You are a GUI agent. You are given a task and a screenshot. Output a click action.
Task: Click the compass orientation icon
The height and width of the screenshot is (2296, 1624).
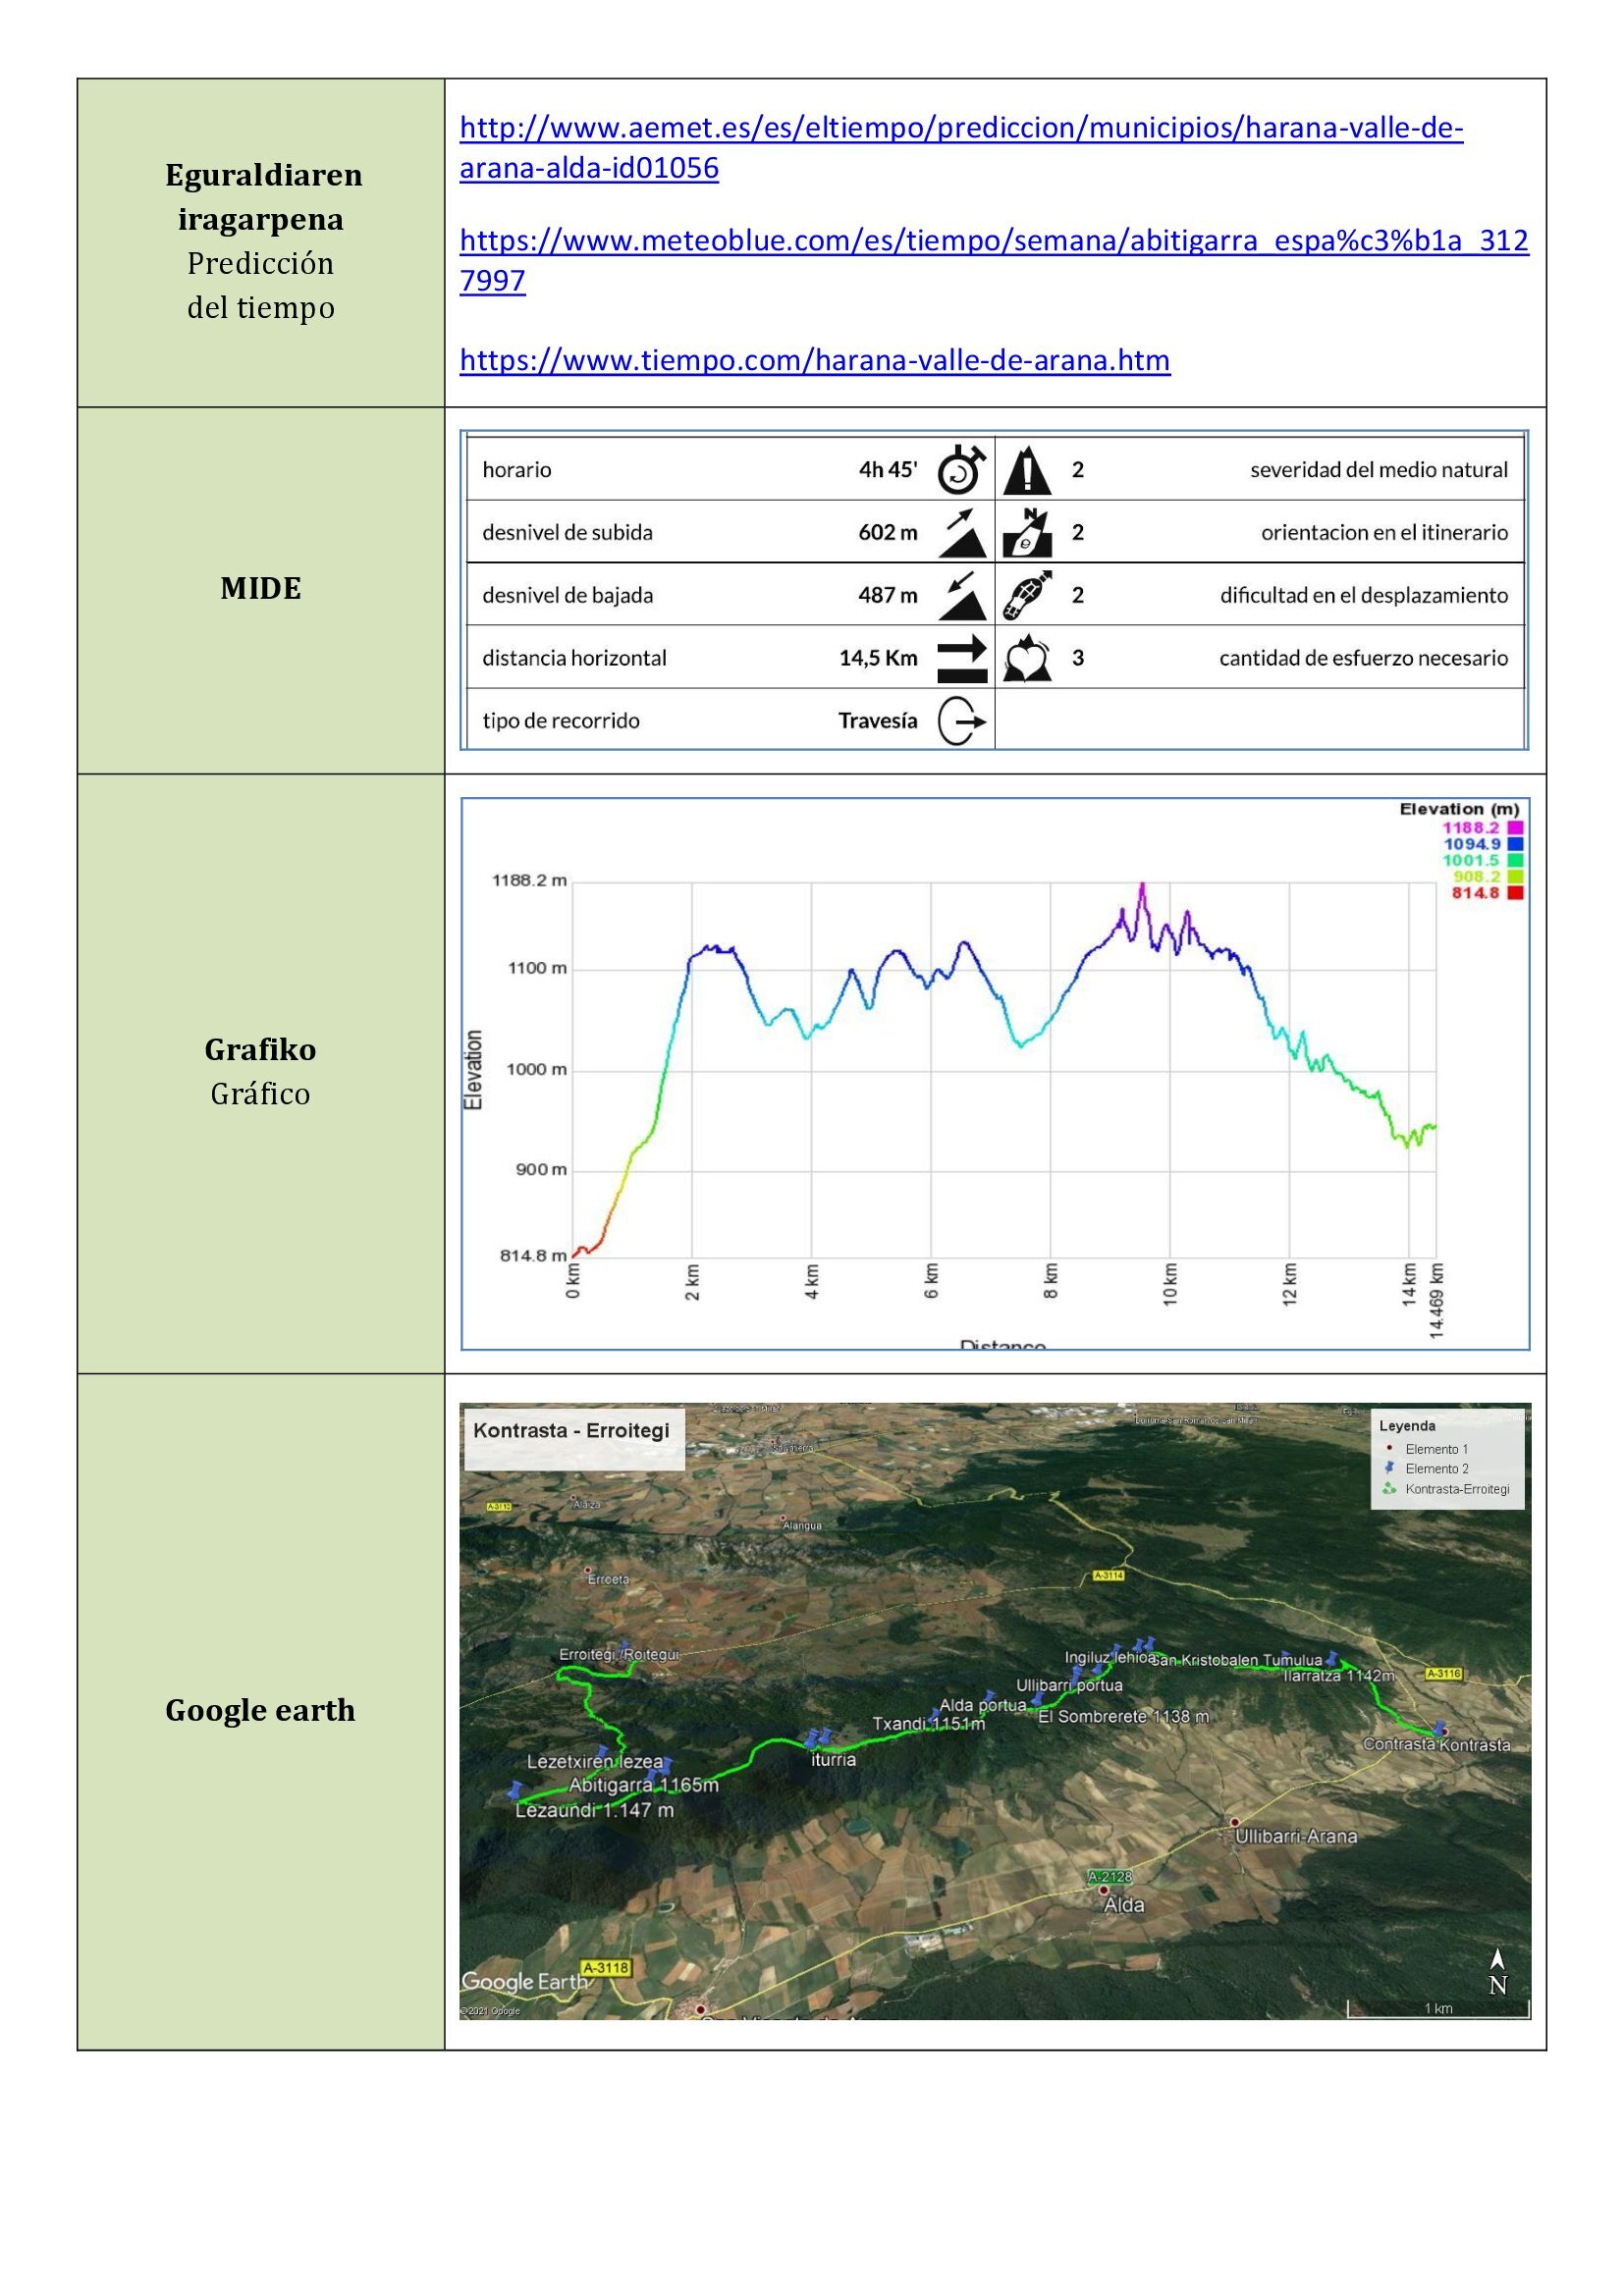click(1026, 533)
